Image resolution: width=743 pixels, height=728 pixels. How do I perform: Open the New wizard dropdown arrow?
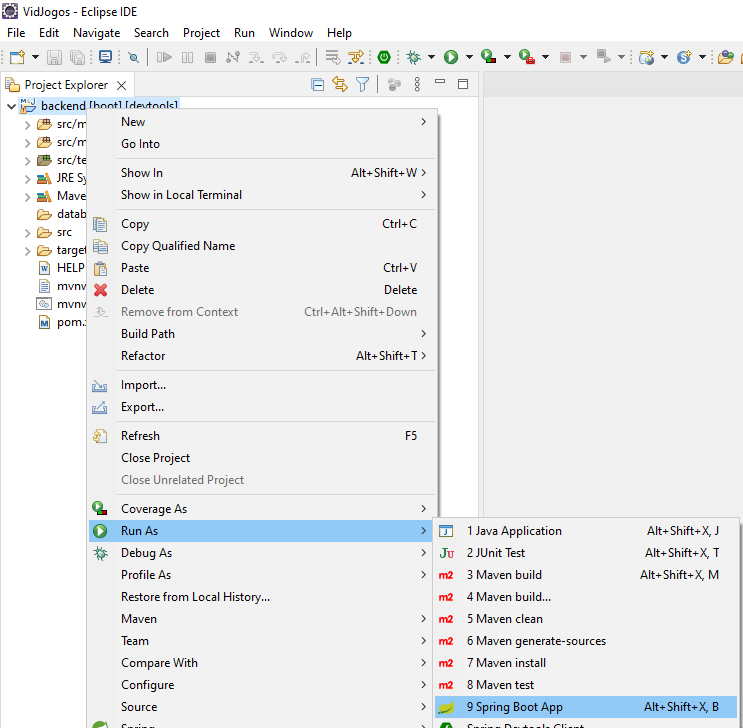click(35, 57)
